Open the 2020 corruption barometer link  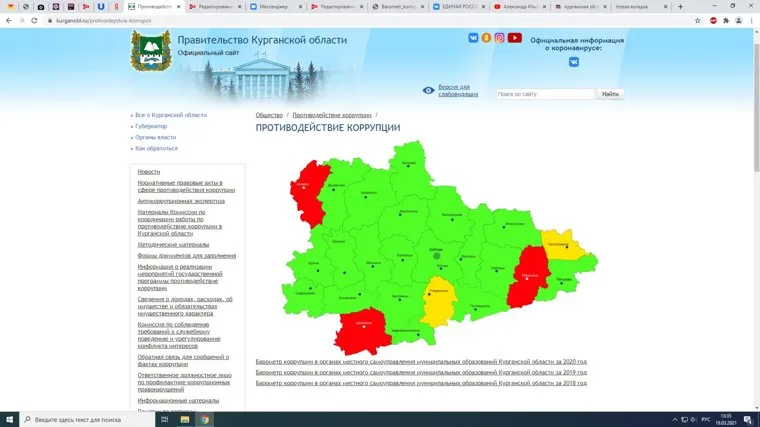point(420,361)
